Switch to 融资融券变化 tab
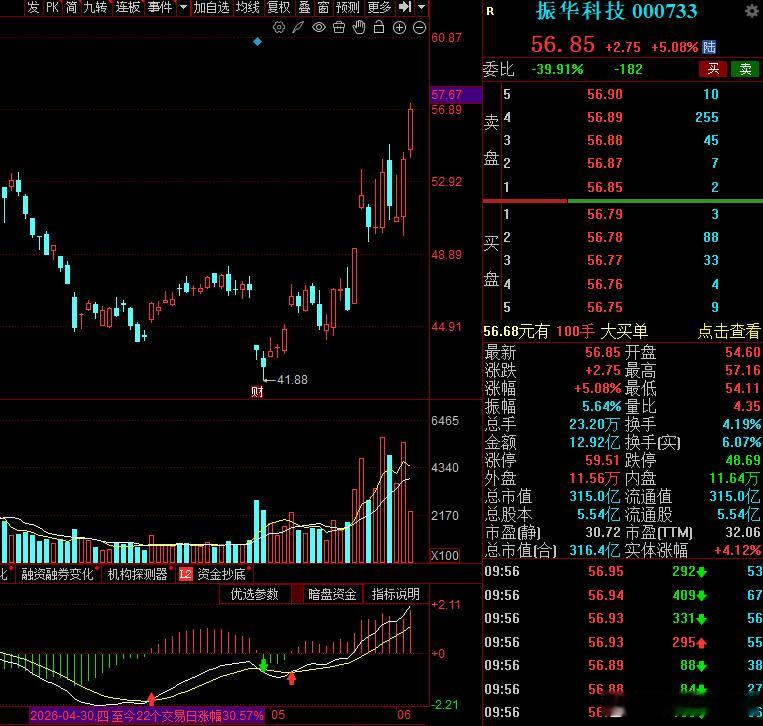Viewport: 763px width, 726px height. point(57,574)
